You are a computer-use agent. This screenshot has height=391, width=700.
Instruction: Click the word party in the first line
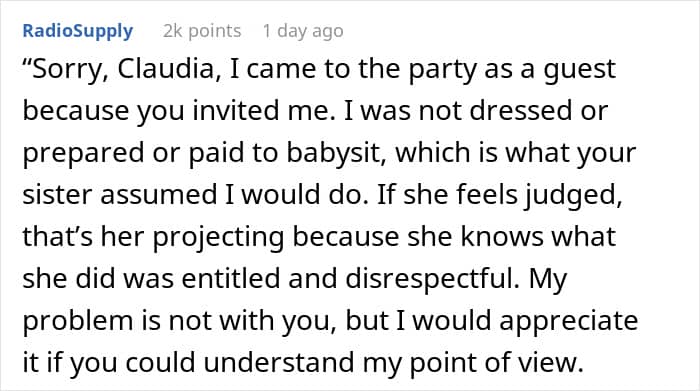(442, 71)
